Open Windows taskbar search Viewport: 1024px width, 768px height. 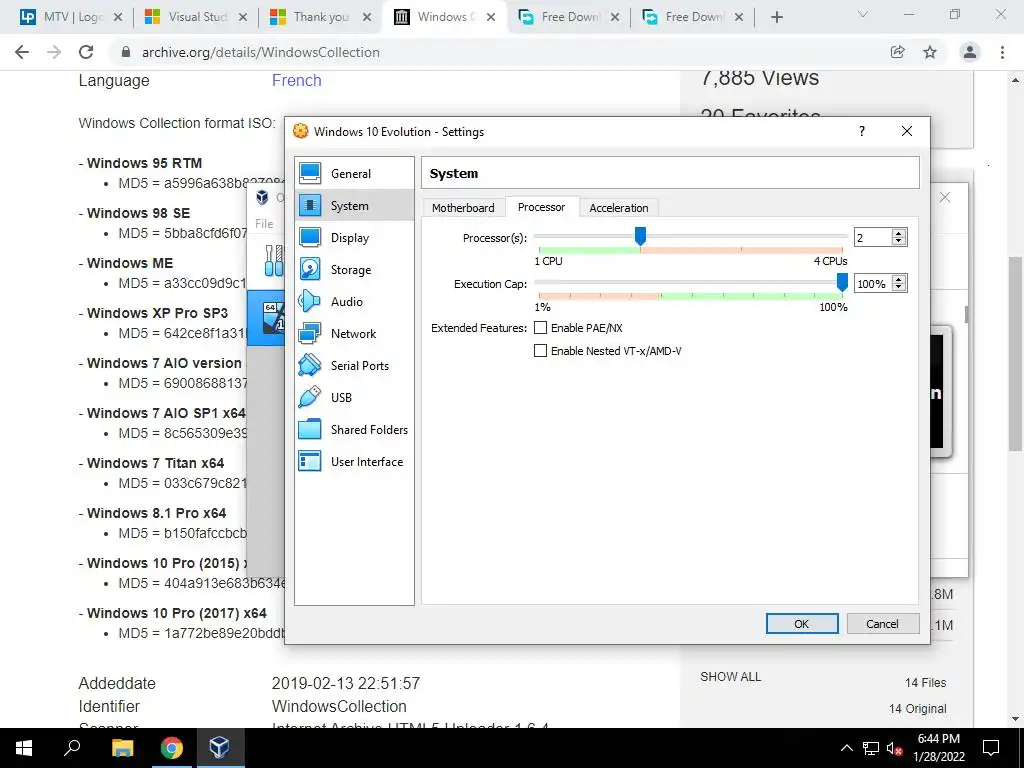coord(72,747)
